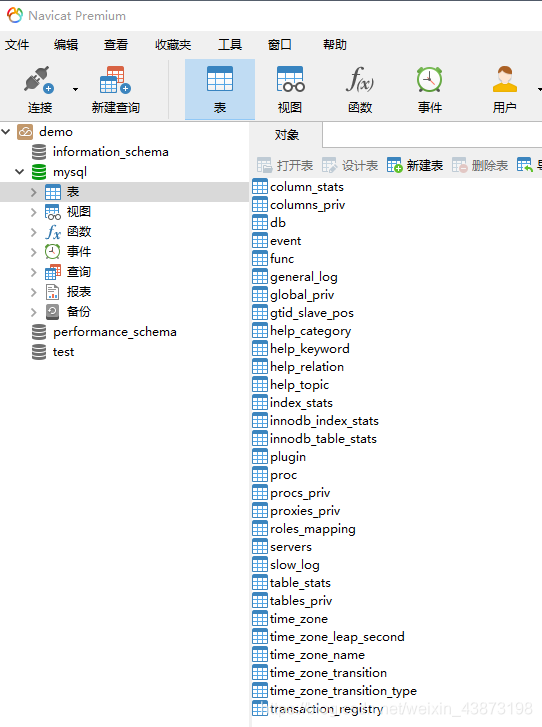Screen dimensions: 542x727
Task: Click the Design Table (设计表) button
Action: pyautogui.click(x=350, y=165)
